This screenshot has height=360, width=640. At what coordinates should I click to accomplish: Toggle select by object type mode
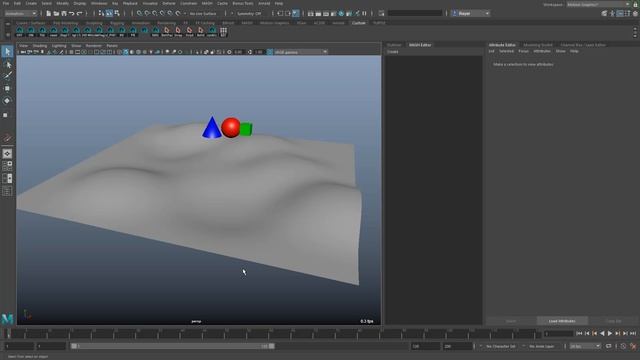point(109,13)
